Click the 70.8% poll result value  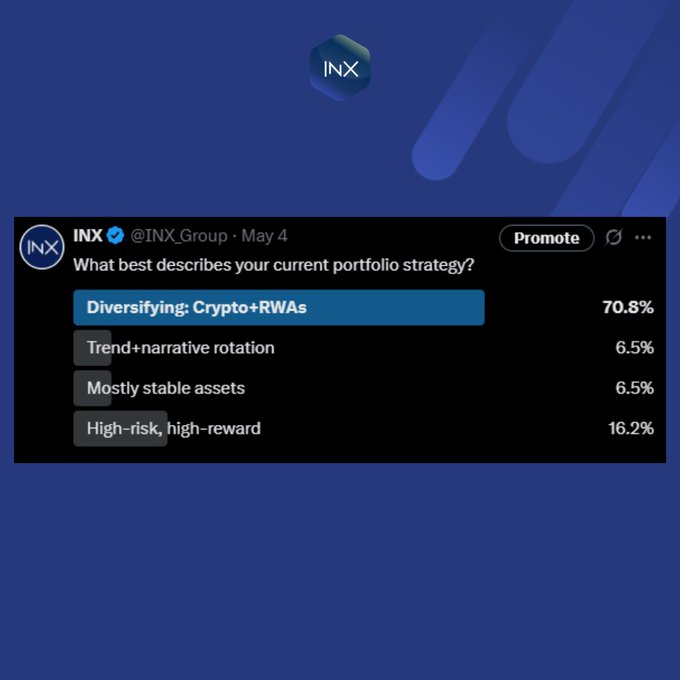pyautogui.click(x=627, y=308)
